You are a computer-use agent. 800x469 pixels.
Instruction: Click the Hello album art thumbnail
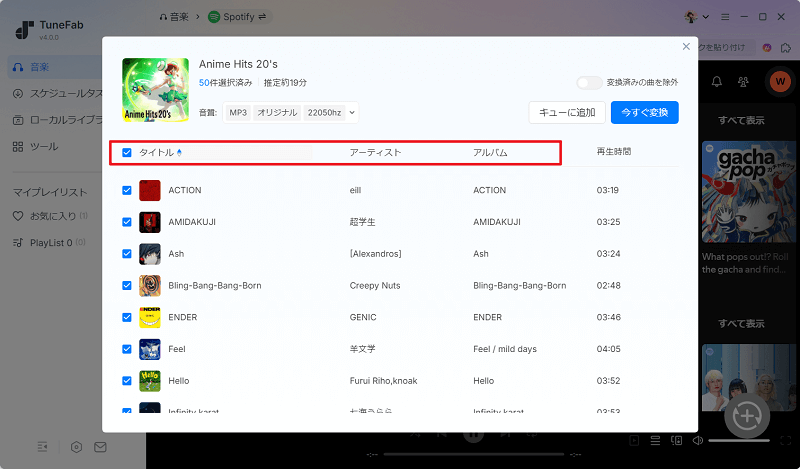tap(149, 381)
